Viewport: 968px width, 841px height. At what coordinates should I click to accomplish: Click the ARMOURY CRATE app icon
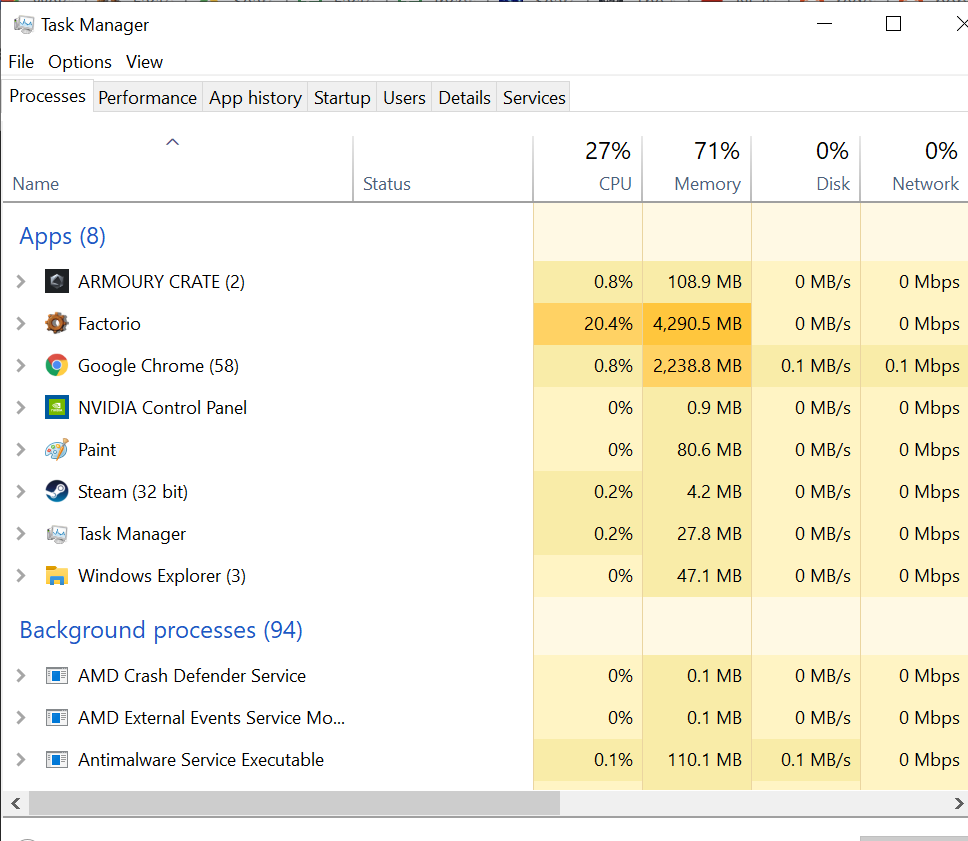[57, 282]
